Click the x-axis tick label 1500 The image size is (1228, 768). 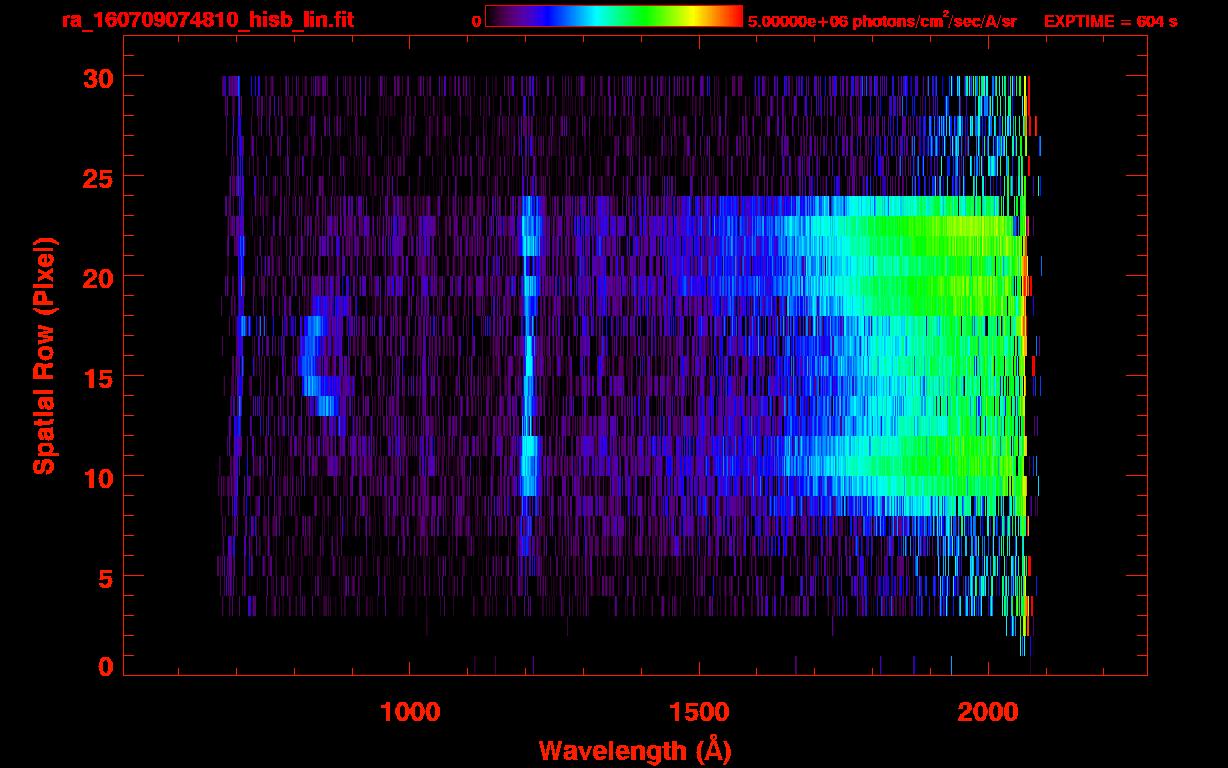click(x=699, y=712)
